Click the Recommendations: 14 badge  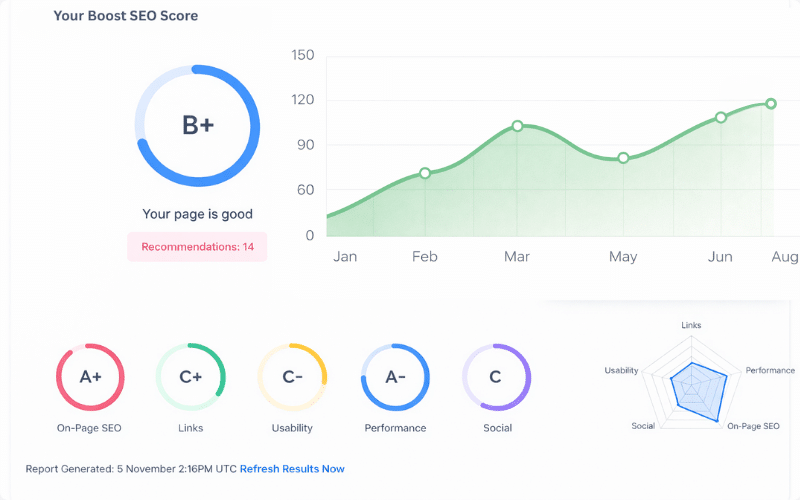coord(197,246)
